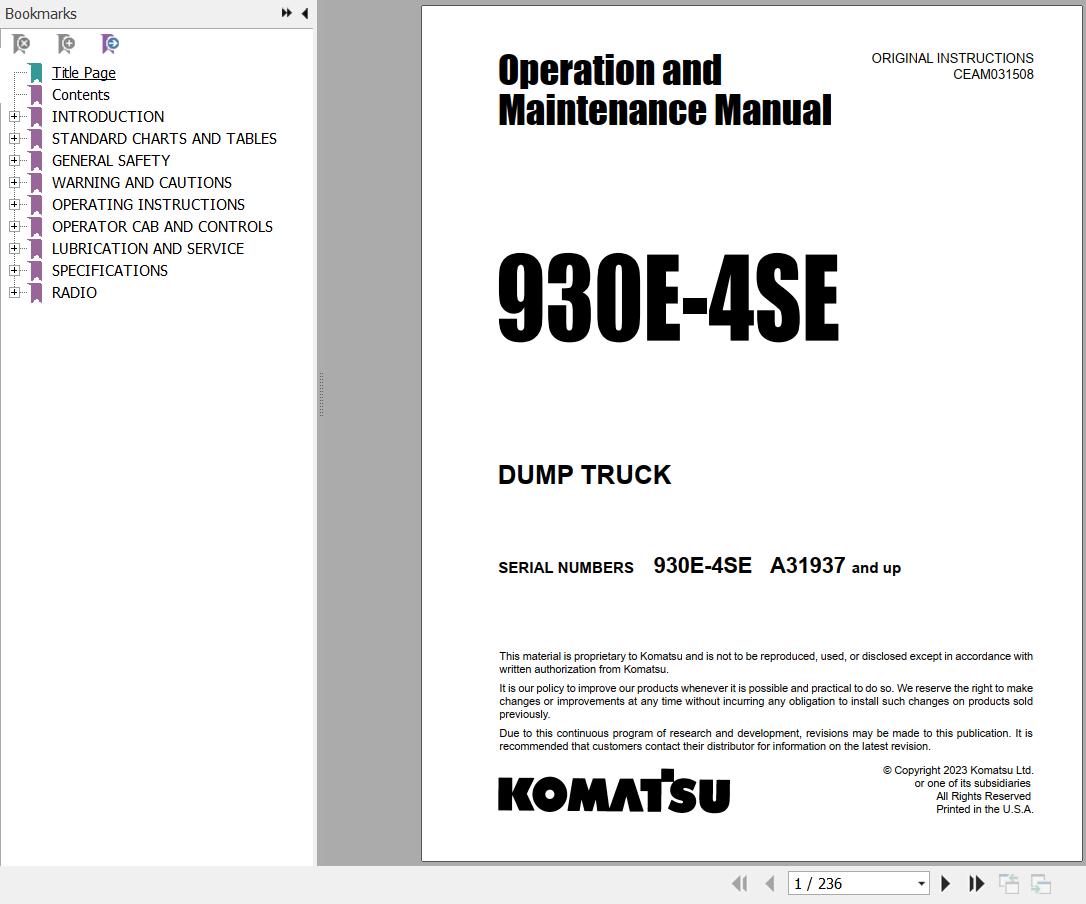Image resolution: width=1086 pixels, height=904 pixels.
Task: Expand the INTRODUCTION bookmark
Action: (x=14, y=117)
